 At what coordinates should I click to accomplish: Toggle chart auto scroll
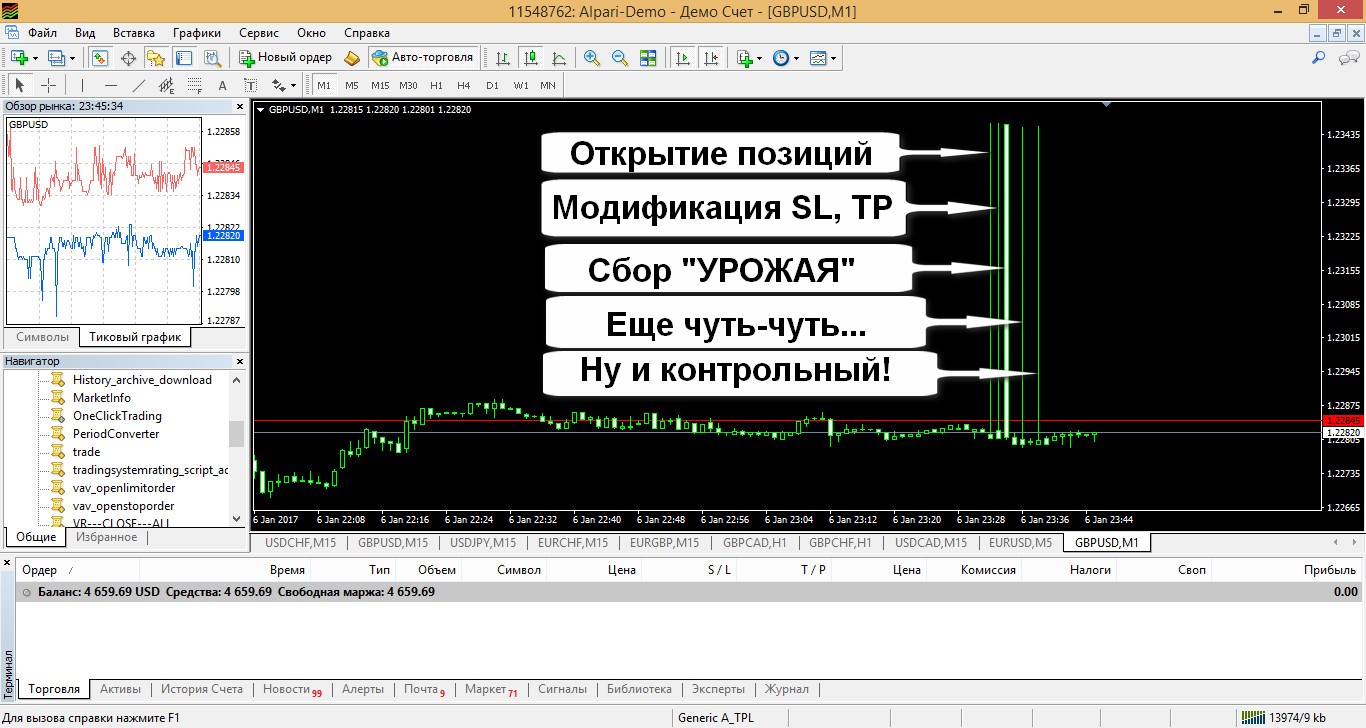point(683,58)
